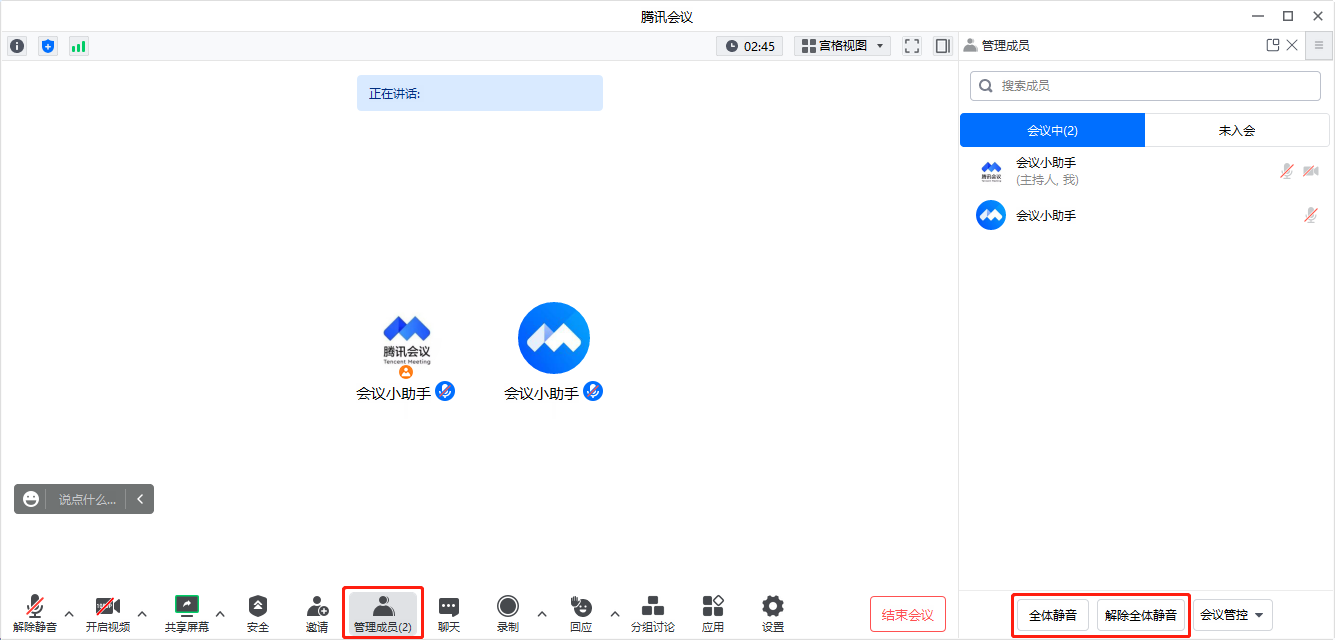Click the blue security shield icon
The width and height of the screenshot is (1335, 640).
pos(48,46)
